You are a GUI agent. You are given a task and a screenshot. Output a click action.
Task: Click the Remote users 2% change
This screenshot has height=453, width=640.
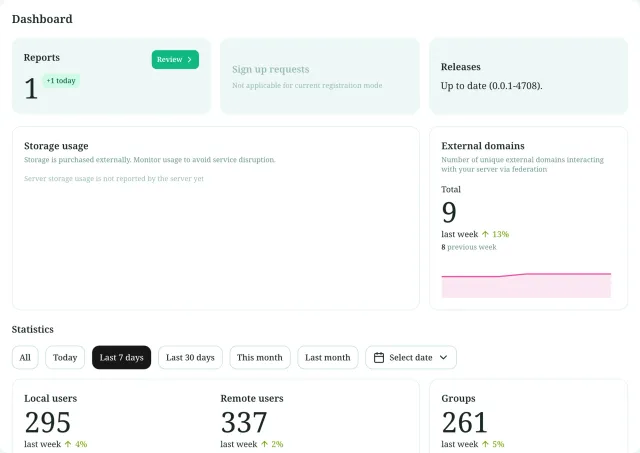[x=277, y=444]
